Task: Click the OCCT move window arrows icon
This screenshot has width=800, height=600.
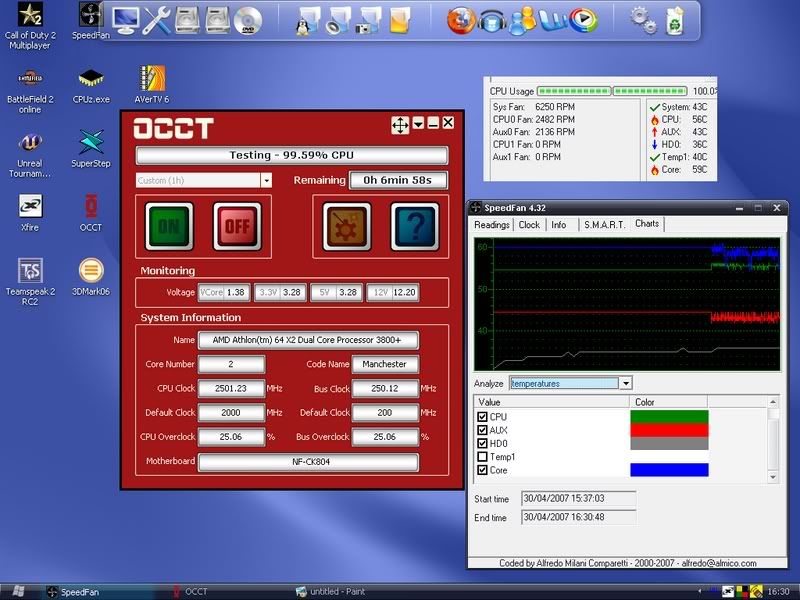Action: pyautogui.click(x=399, y=125)
